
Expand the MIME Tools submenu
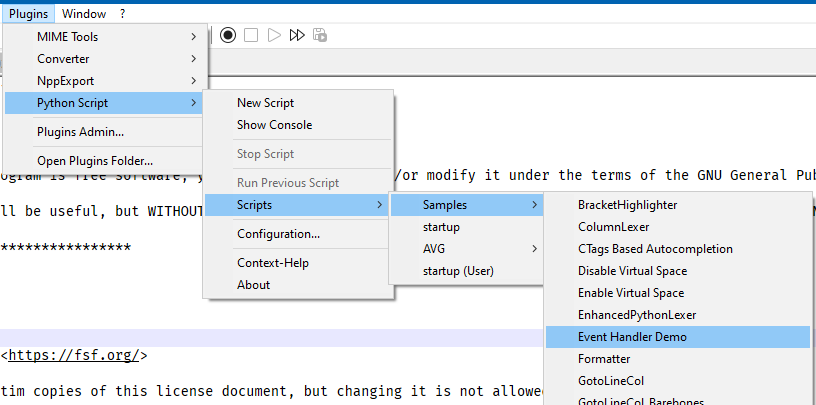106,37
